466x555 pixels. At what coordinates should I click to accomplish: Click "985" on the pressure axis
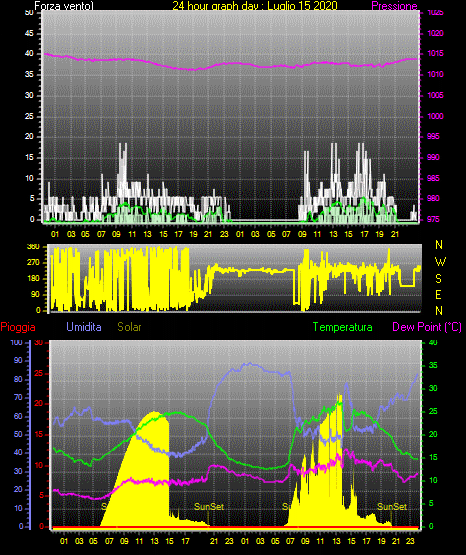click(433, 178)
